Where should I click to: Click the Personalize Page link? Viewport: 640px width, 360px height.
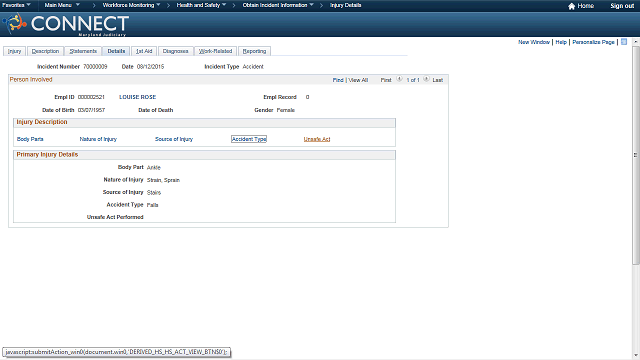coord(593,42)
